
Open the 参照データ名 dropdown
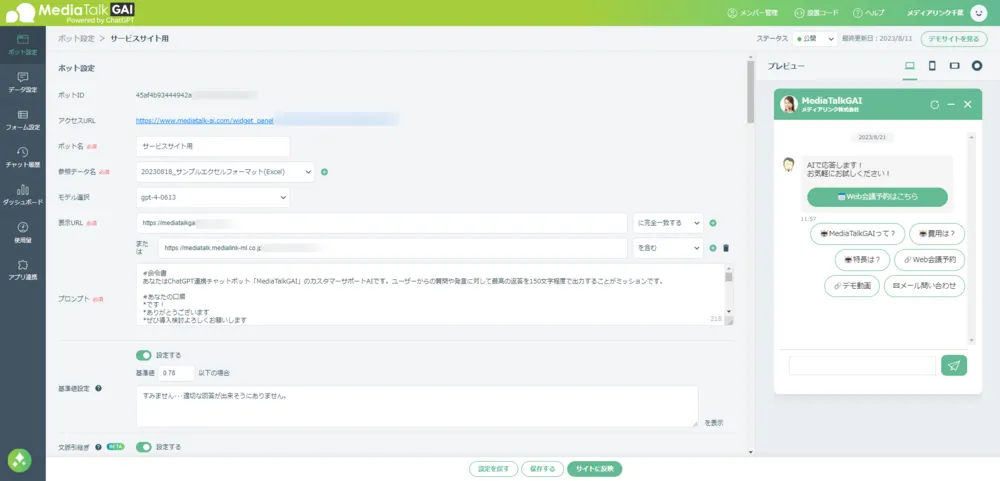[225, 172]
